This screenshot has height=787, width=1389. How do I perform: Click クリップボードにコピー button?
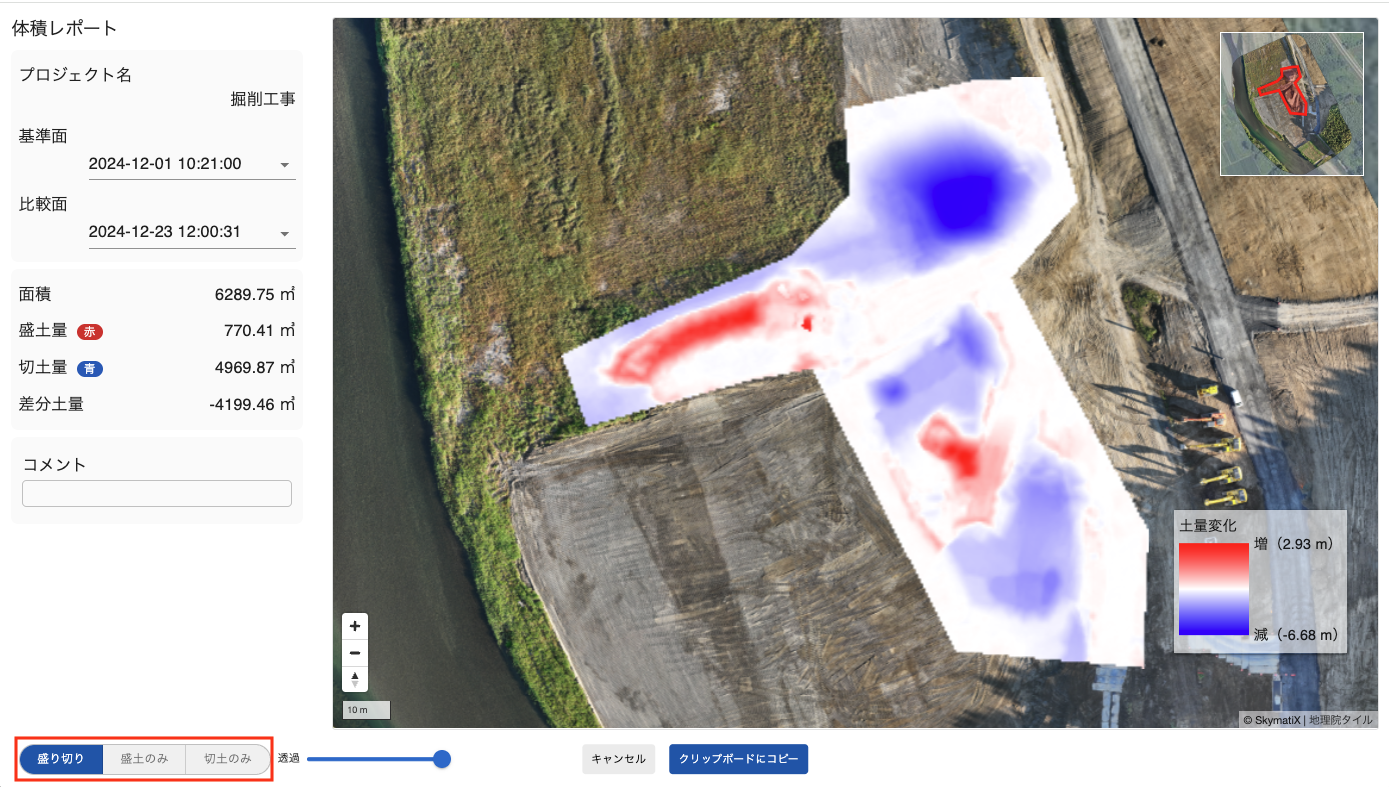(x=738, y=759)
